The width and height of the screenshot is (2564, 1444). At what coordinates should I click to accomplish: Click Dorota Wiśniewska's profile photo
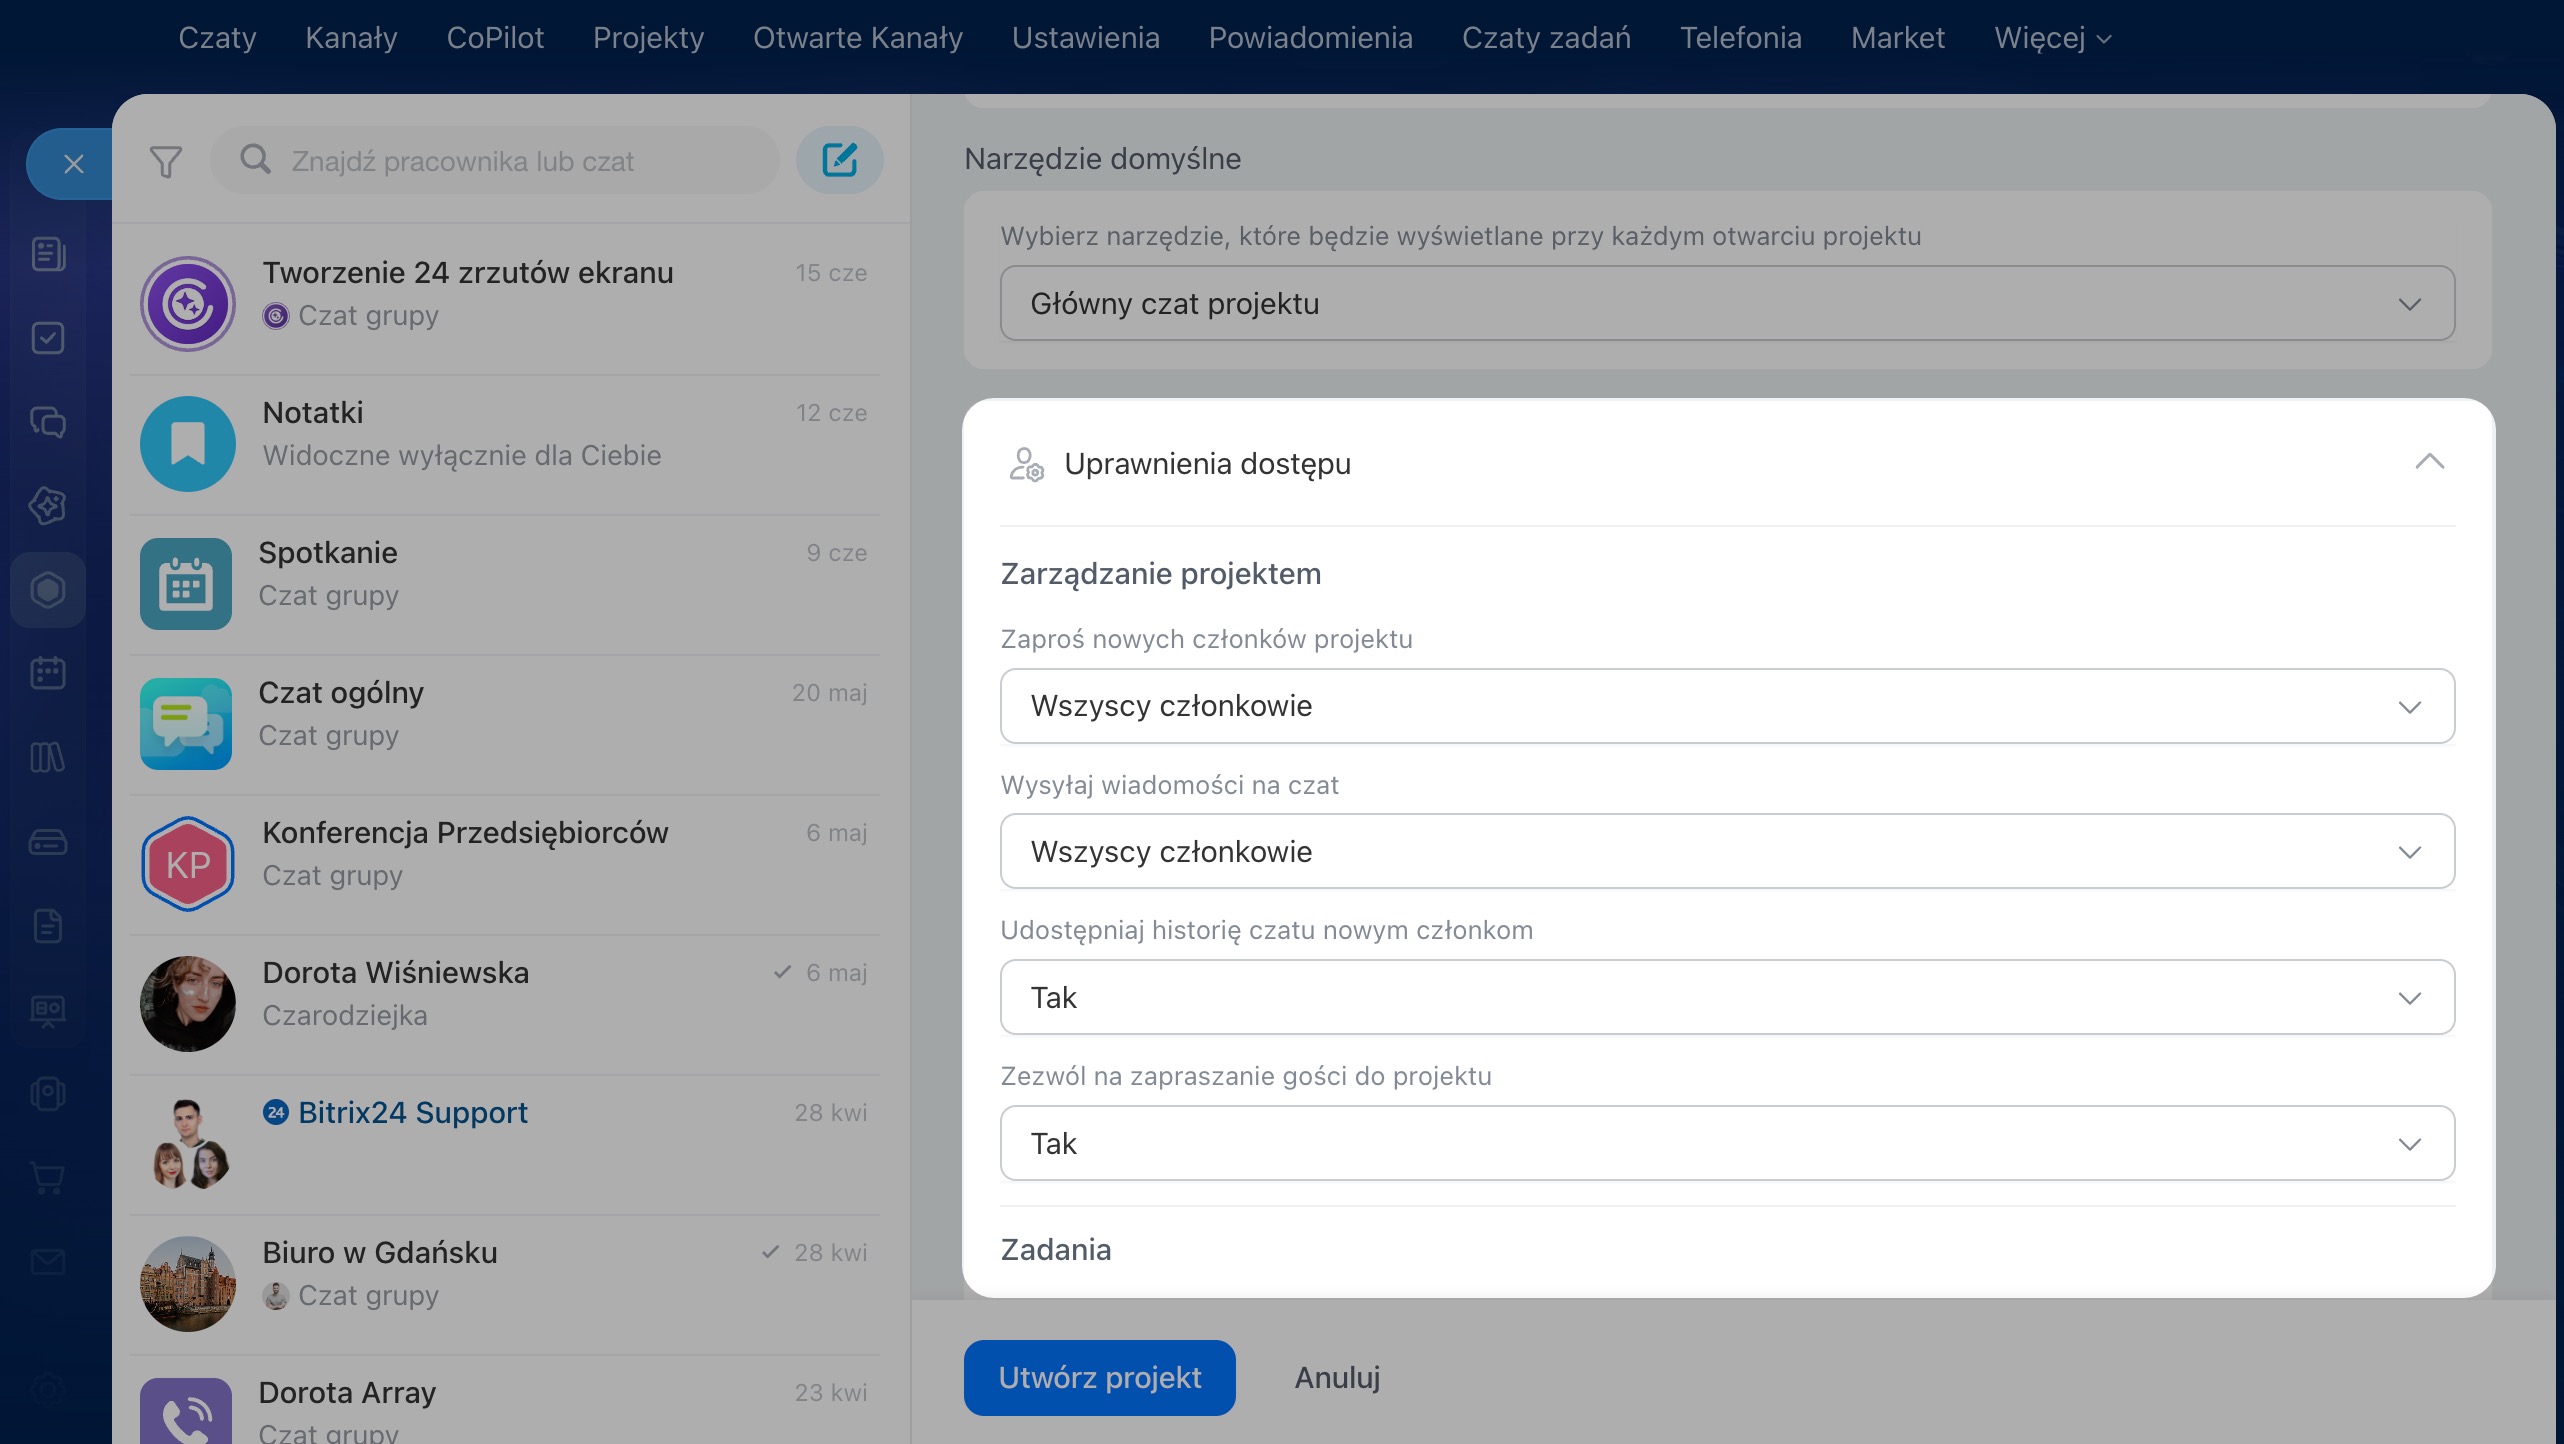(x=188, y=1004)
